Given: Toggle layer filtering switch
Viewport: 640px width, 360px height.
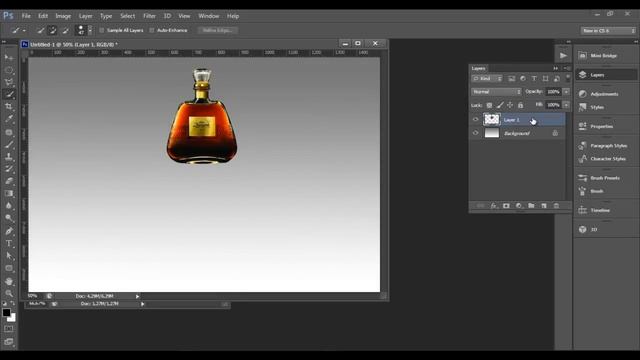Looking at the screenshot, I should point(567,78).
